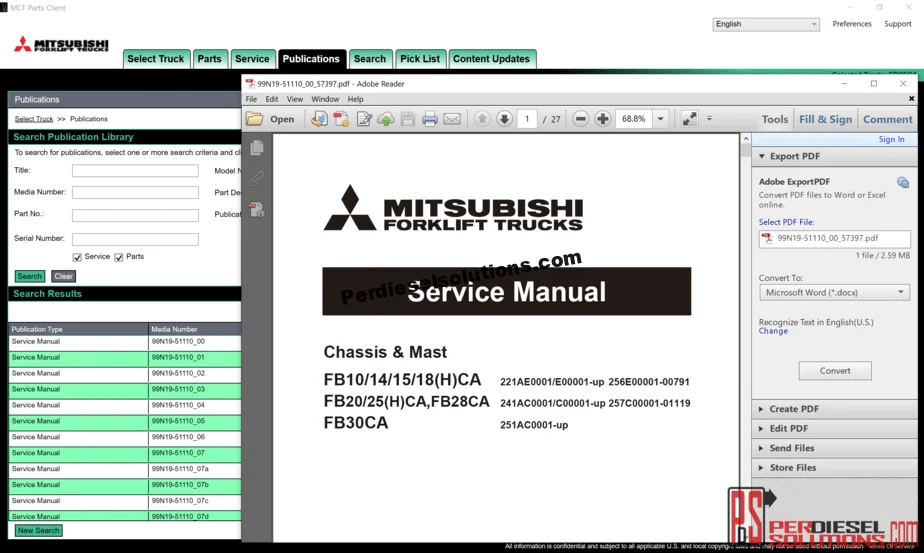This screenshot has width=924, height=553.
Task: Uncheck the Parts checkbox
Action: tap(119, 257)
